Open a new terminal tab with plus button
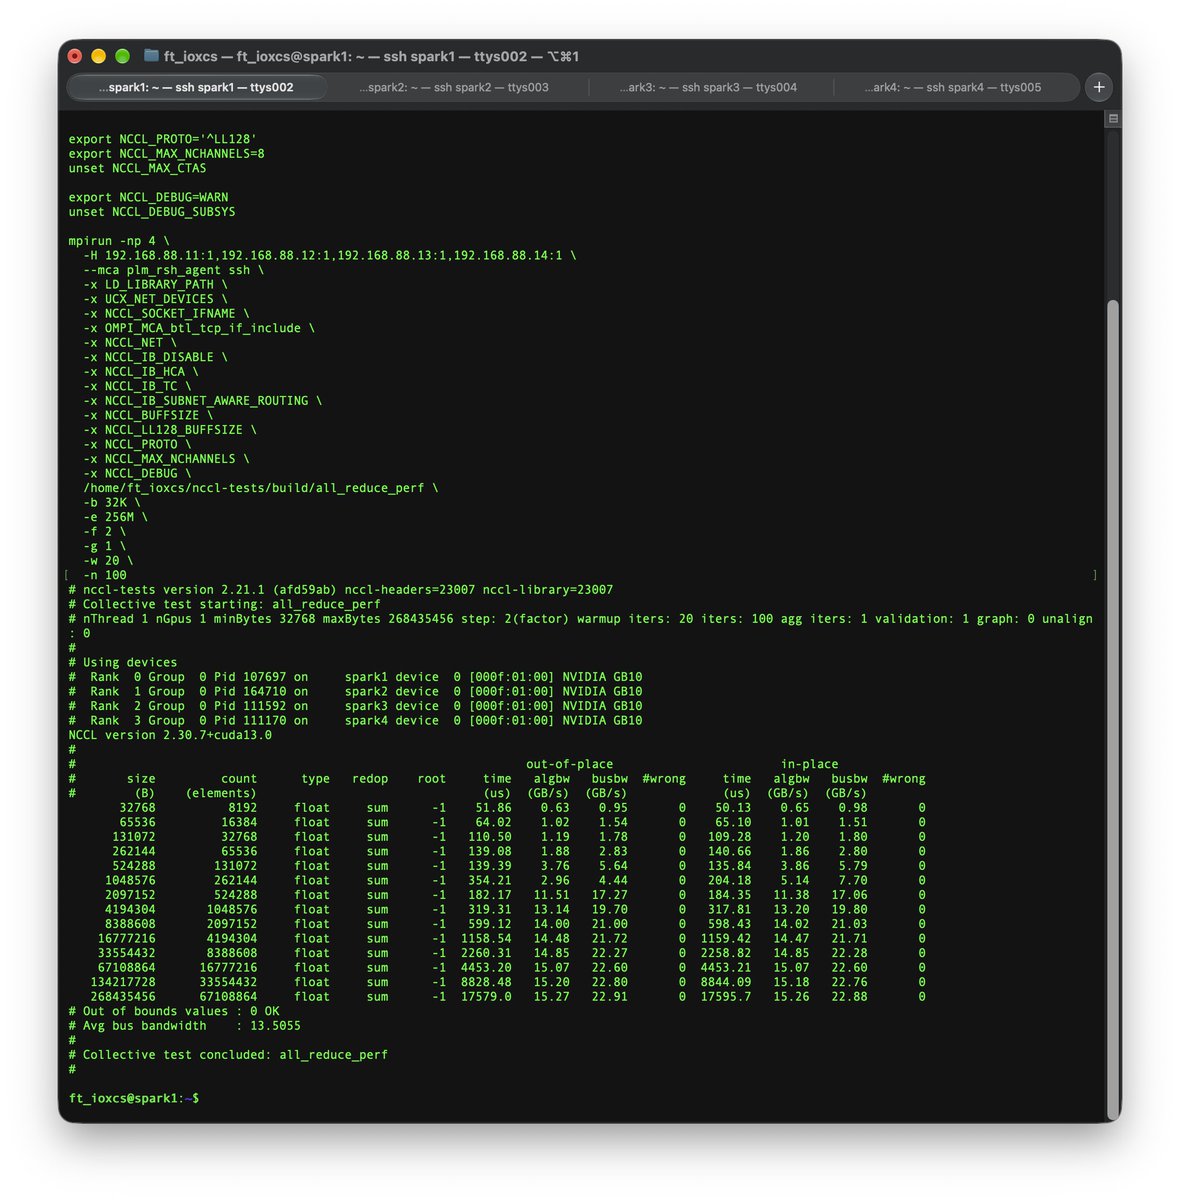Screen dimensions: 1180x1200 [1098, 87]
